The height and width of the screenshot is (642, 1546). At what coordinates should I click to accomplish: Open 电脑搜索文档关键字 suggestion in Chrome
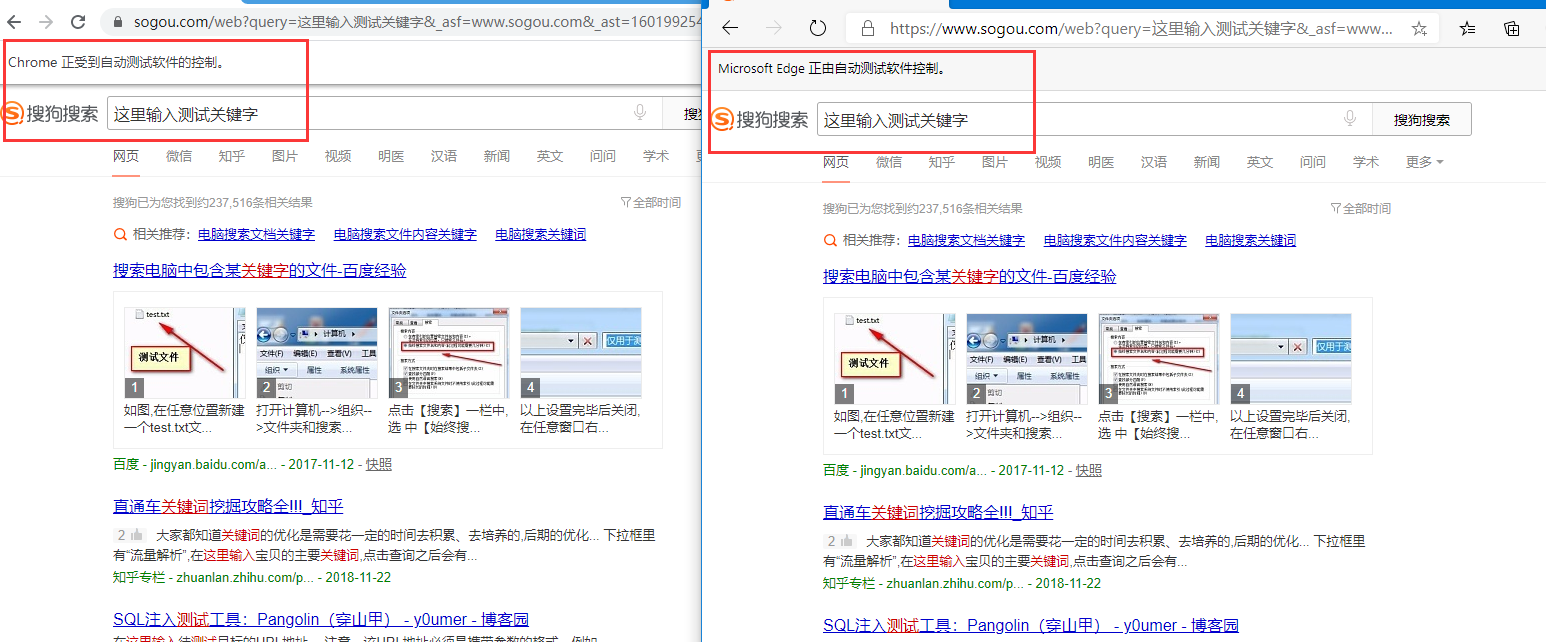256,235
